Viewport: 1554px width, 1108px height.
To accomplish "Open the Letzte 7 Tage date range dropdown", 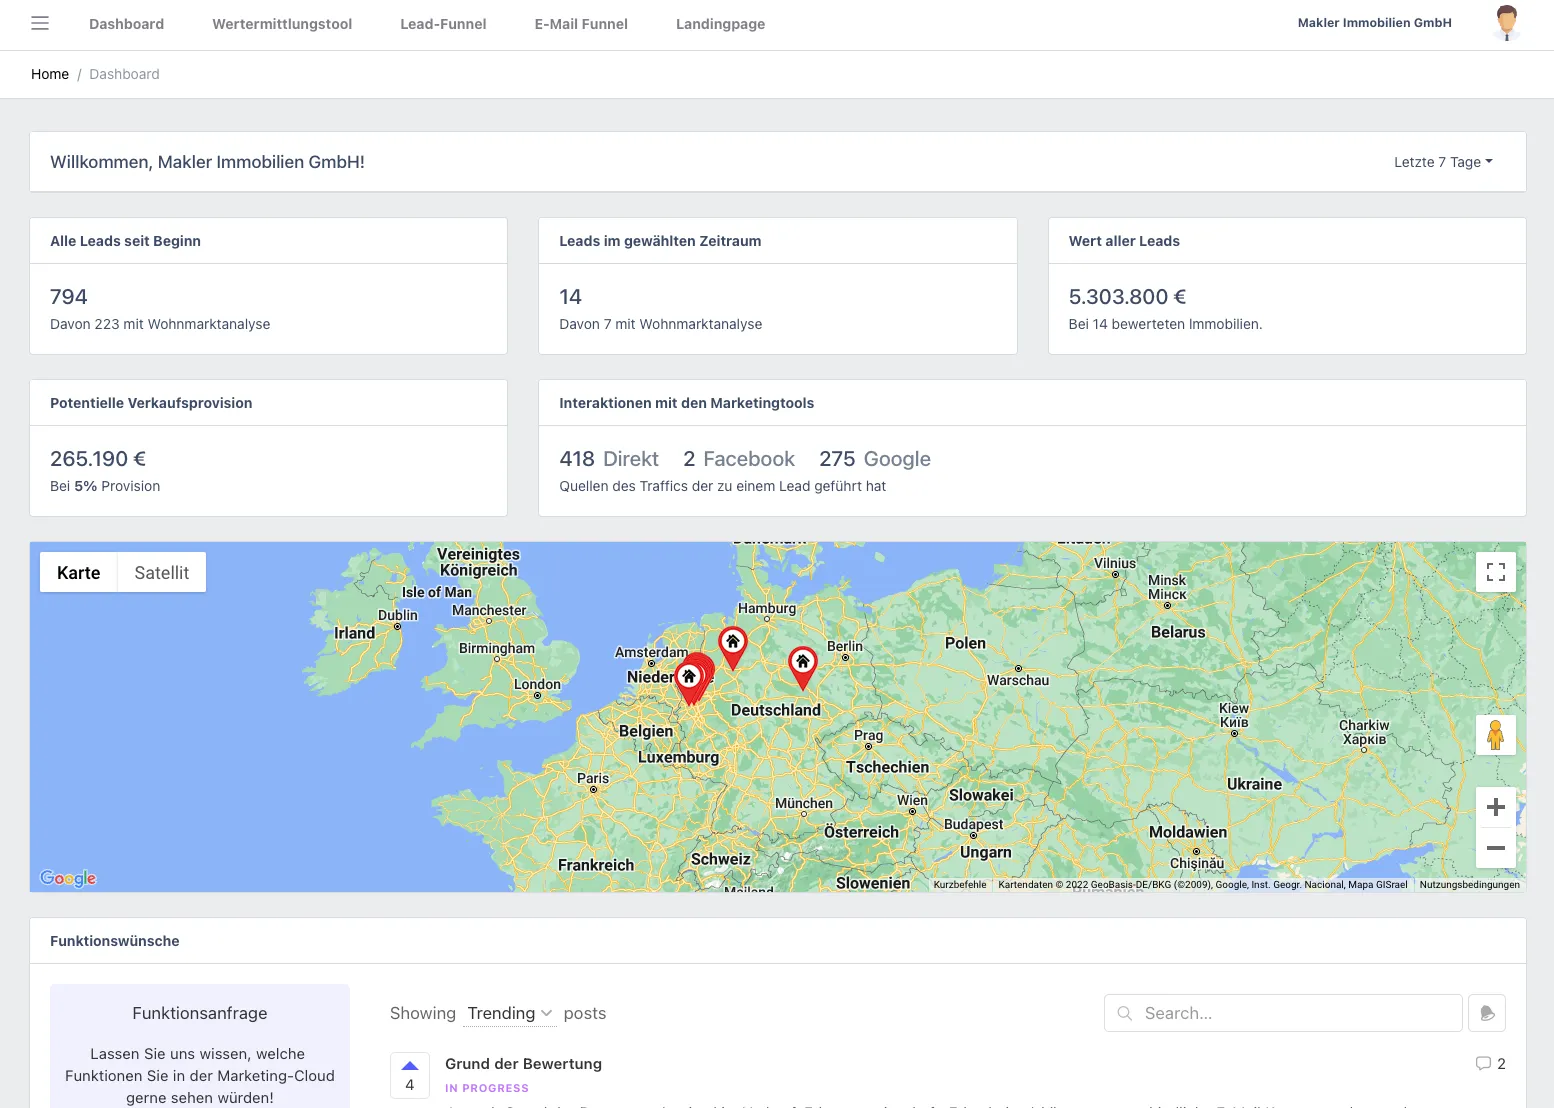I will 1441,161.
